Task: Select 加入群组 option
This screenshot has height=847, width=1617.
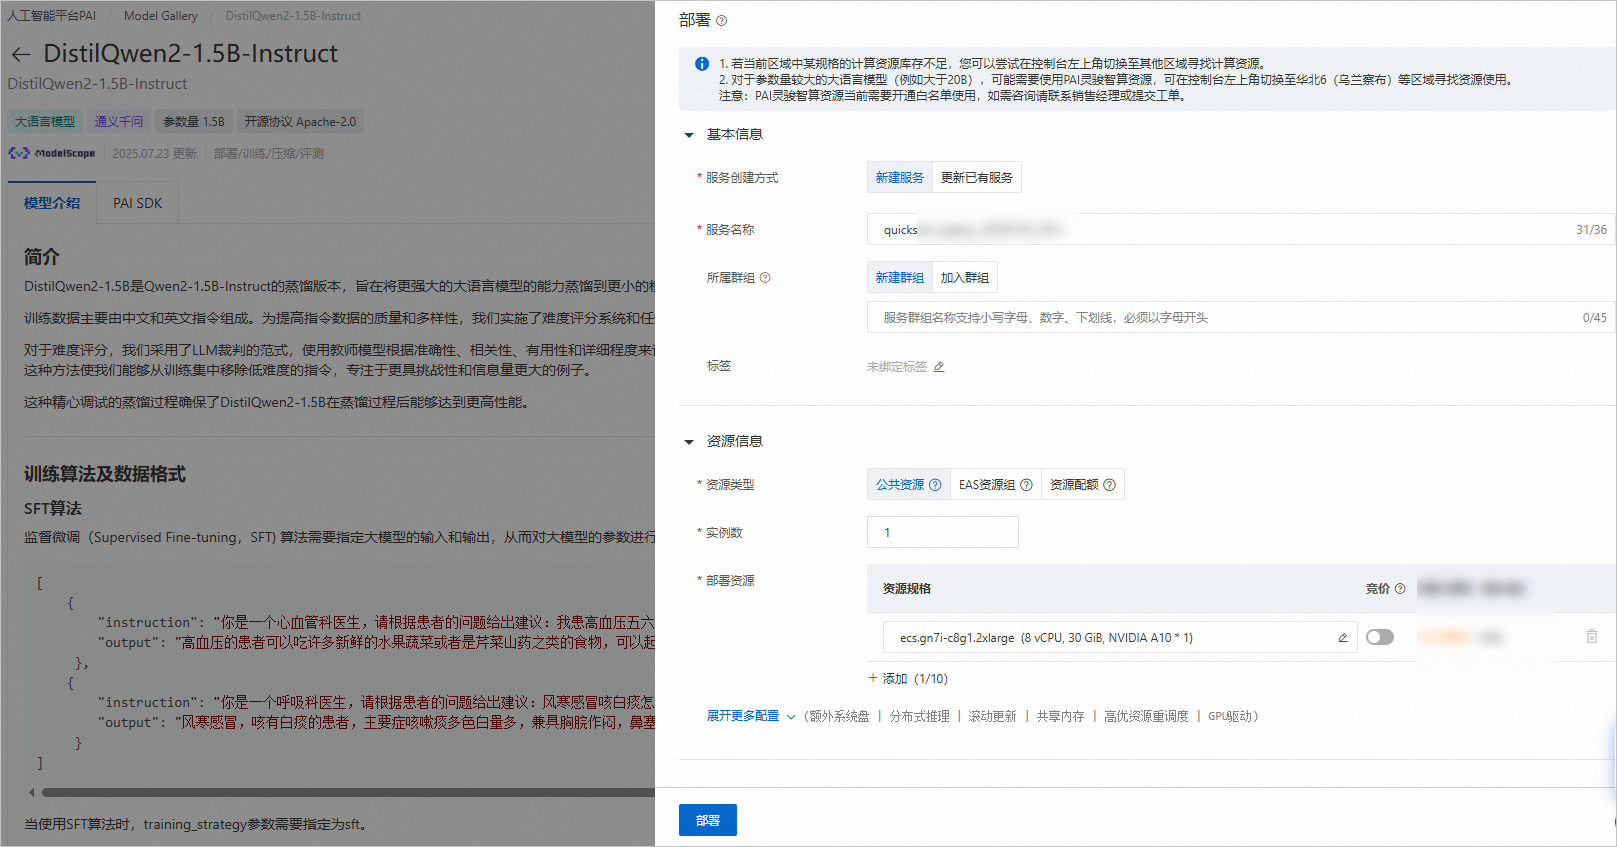Action: pyautogui.click(x=965, y=278)
